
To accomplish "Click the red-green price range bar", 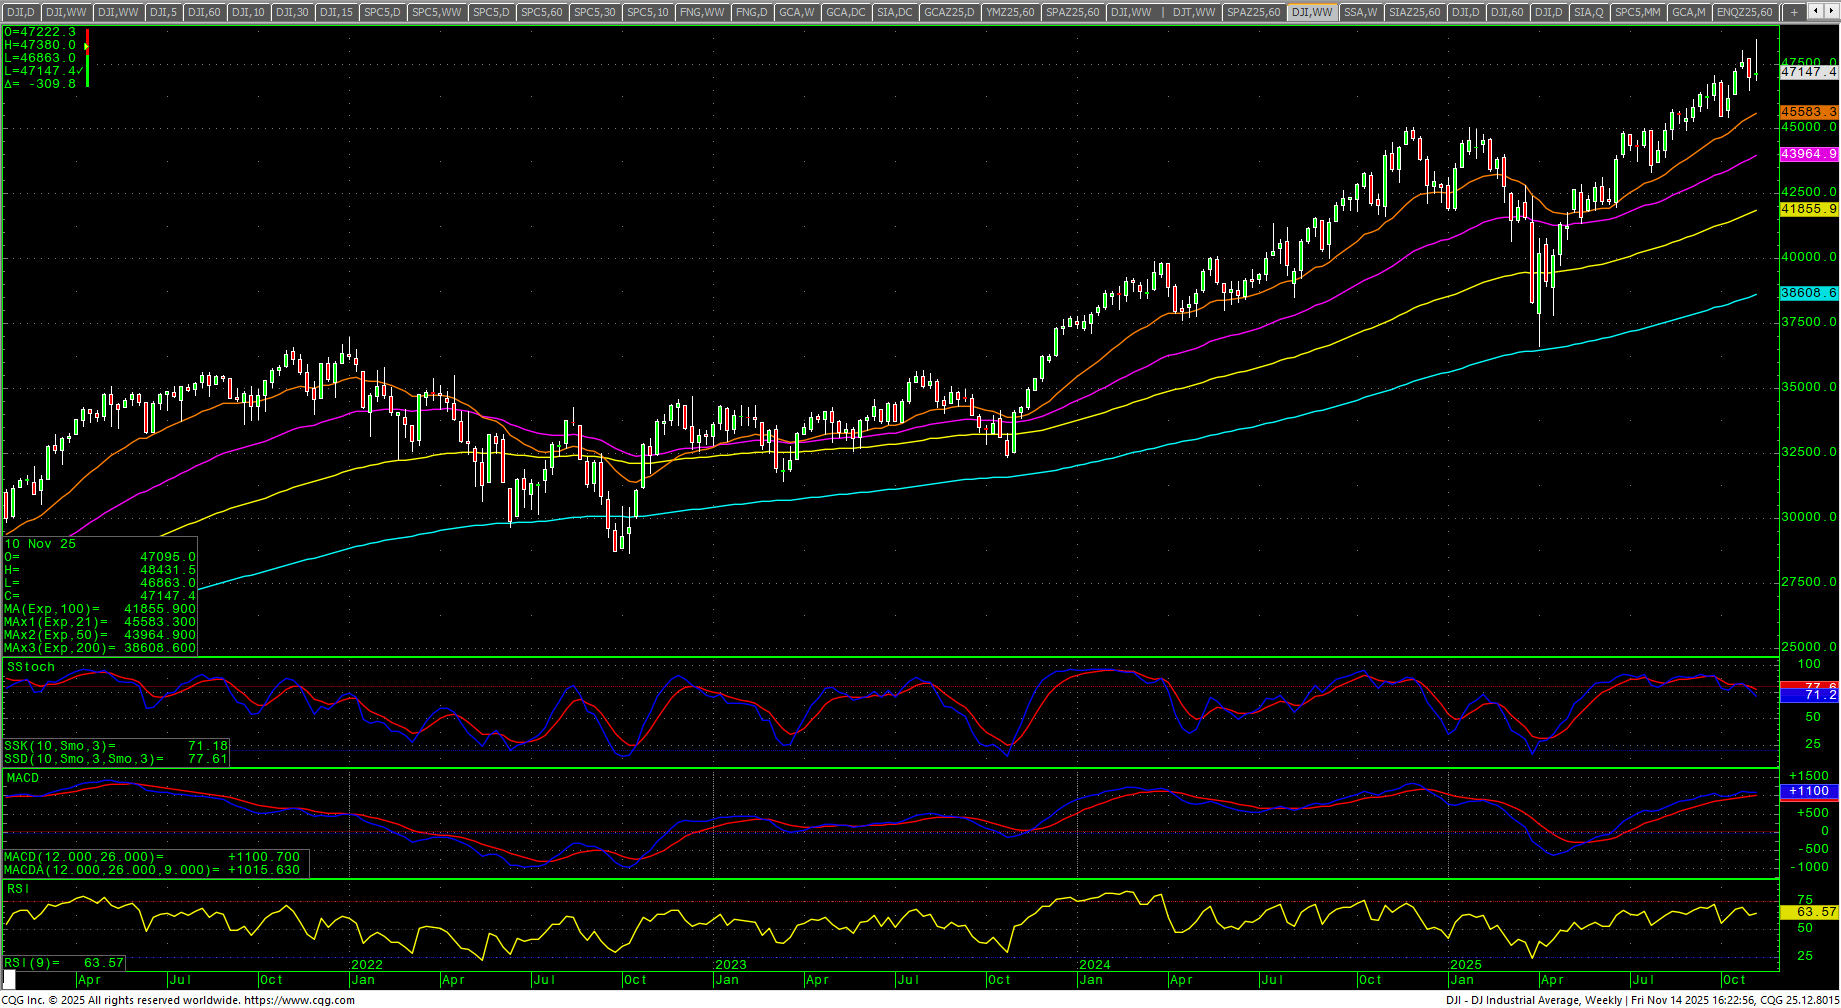I will click(x=87, y=58).
